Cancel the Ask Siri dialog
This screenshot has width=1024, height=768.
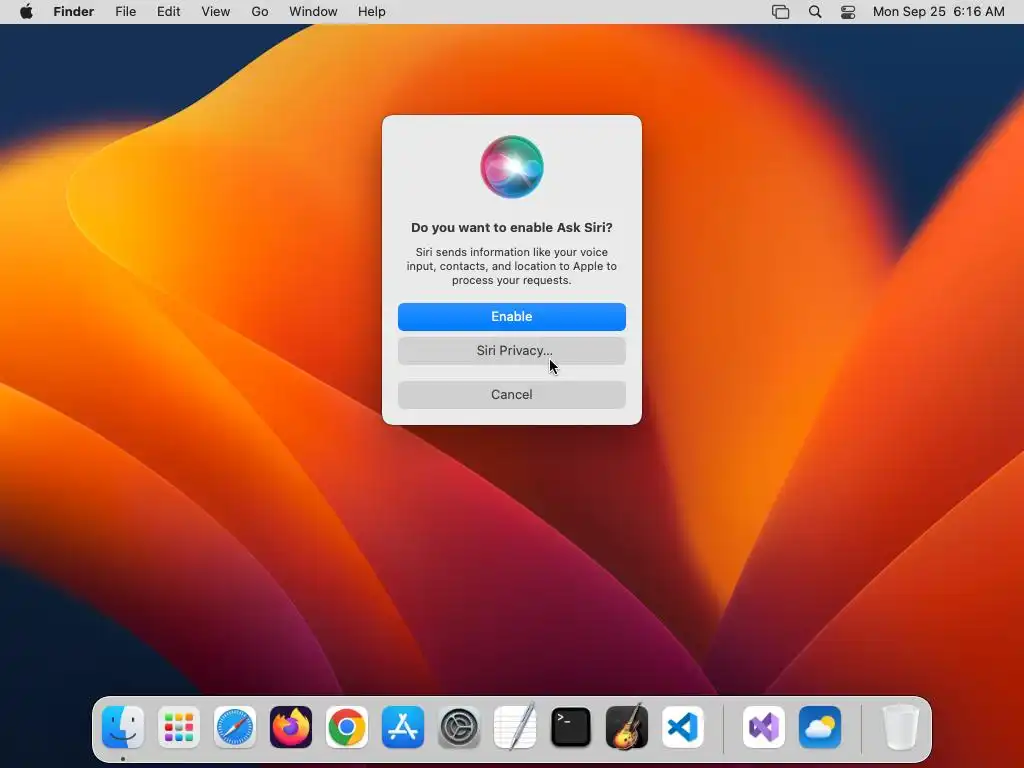point(511,394)
